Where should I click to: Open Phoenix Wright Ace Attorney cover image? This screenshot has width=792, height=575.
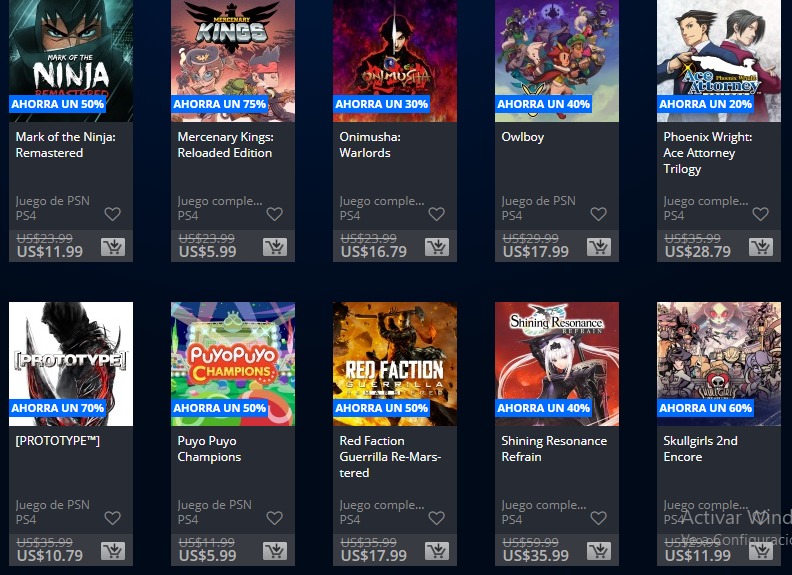[719, 61]
